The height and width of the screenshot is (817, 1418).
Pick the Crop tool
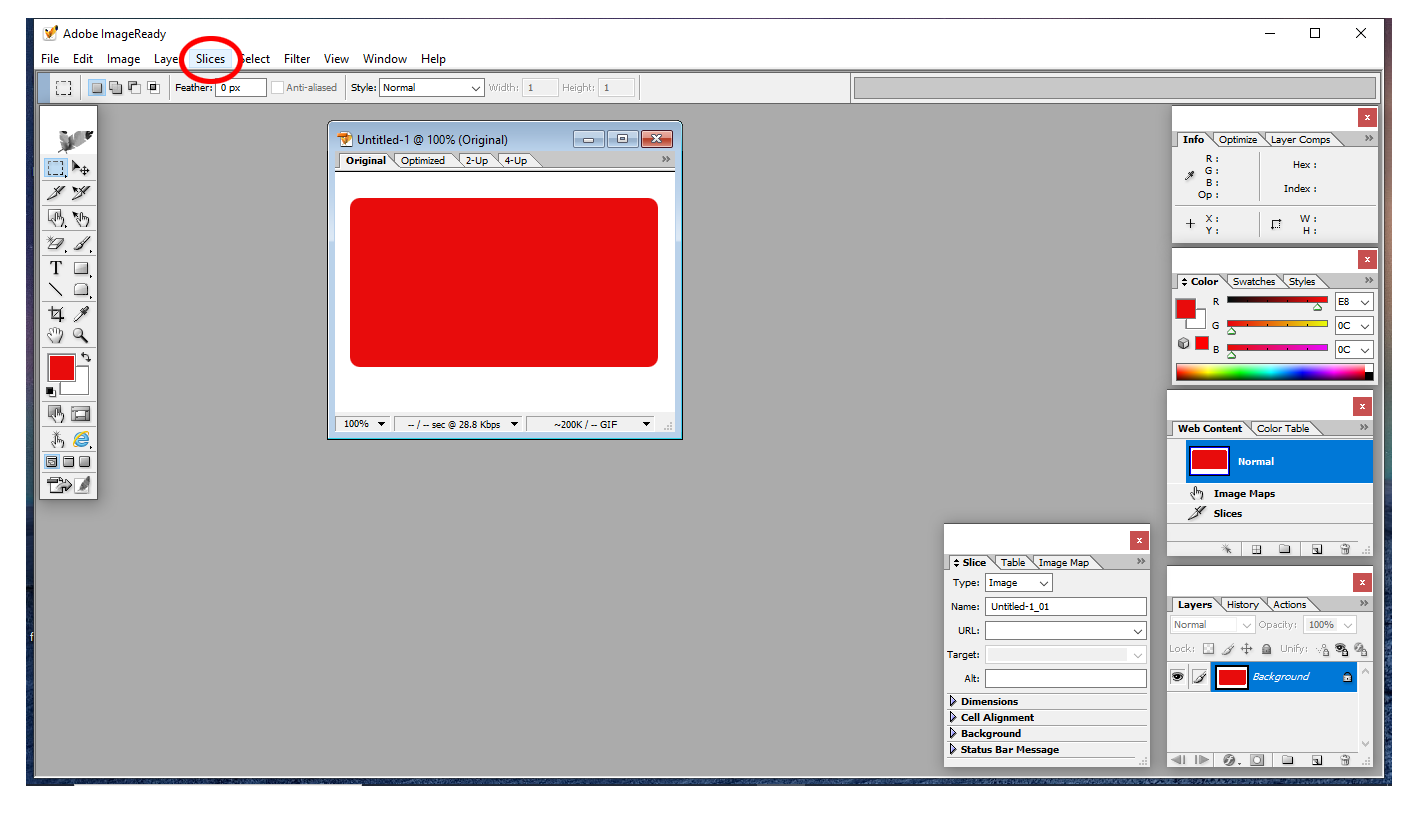pos(56,314)
